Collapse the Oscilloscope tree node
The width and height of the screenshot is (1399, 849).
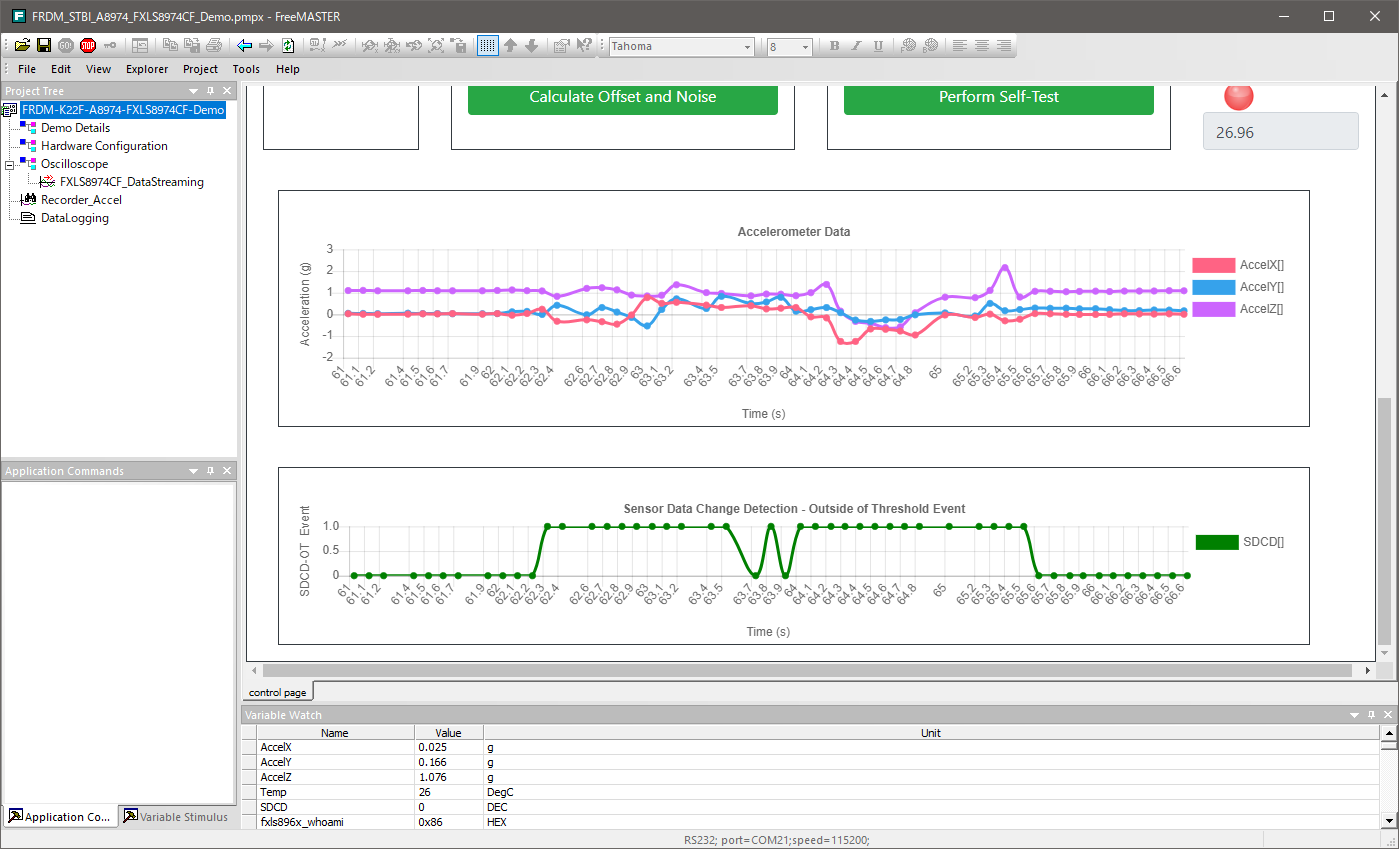[9, 164]
